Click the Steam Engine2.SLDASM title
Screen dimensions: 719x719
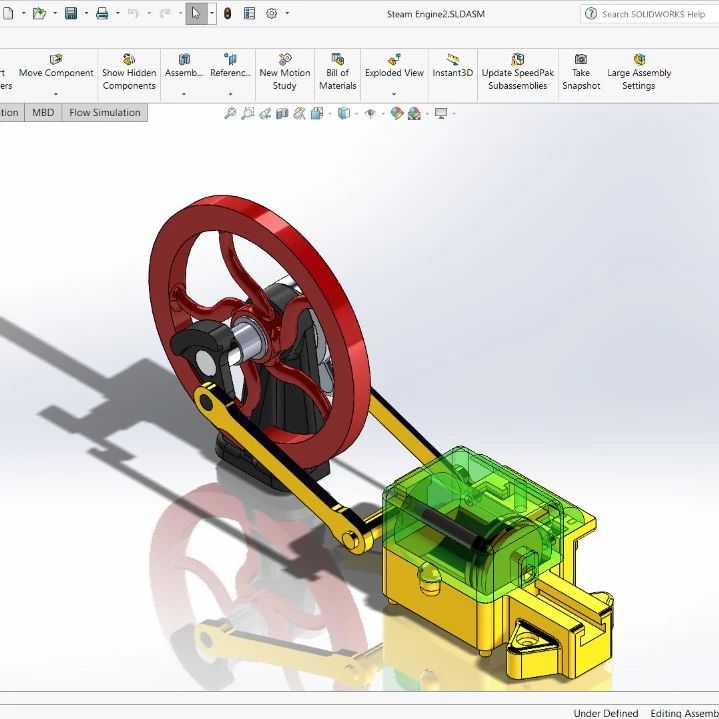coord(436,14)
